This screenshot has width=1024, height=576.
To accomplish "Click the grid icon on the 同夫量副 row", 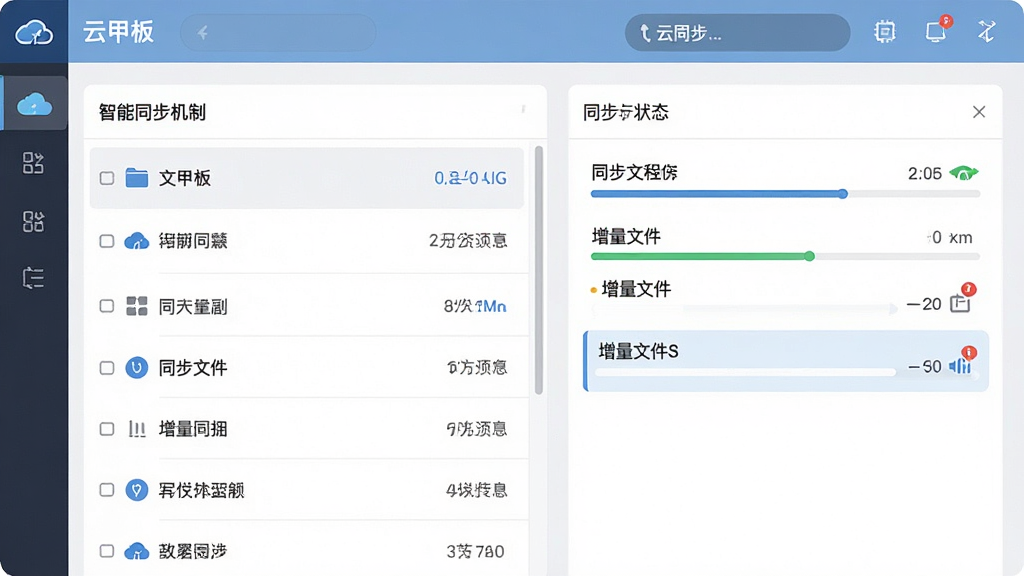I will tap(136, 306).
